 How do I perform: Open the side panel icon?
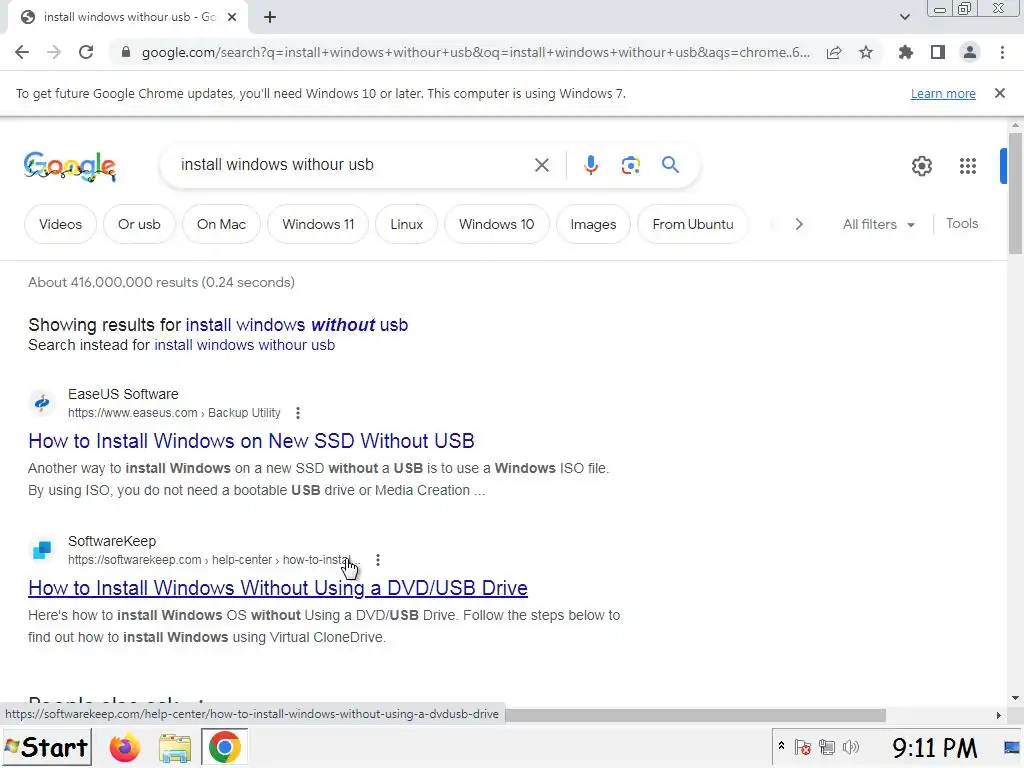click(938, 52)
